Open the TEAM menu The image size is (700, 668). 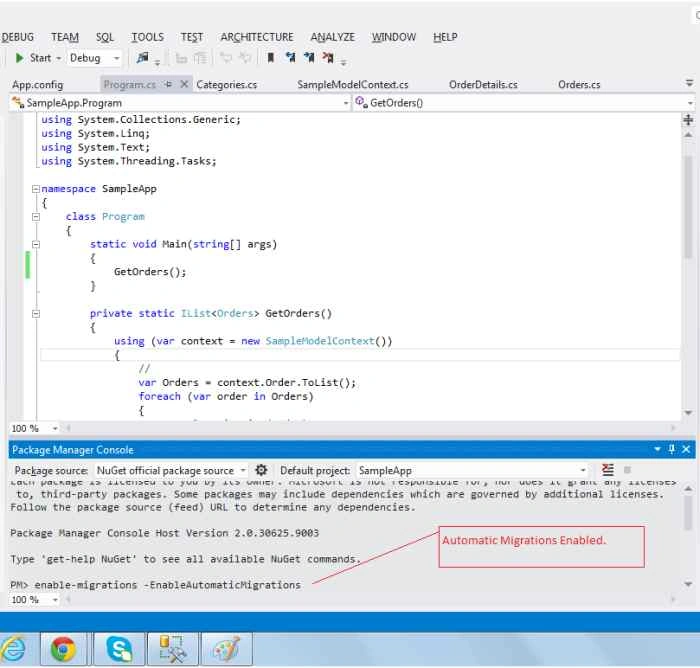pos(65,37)
